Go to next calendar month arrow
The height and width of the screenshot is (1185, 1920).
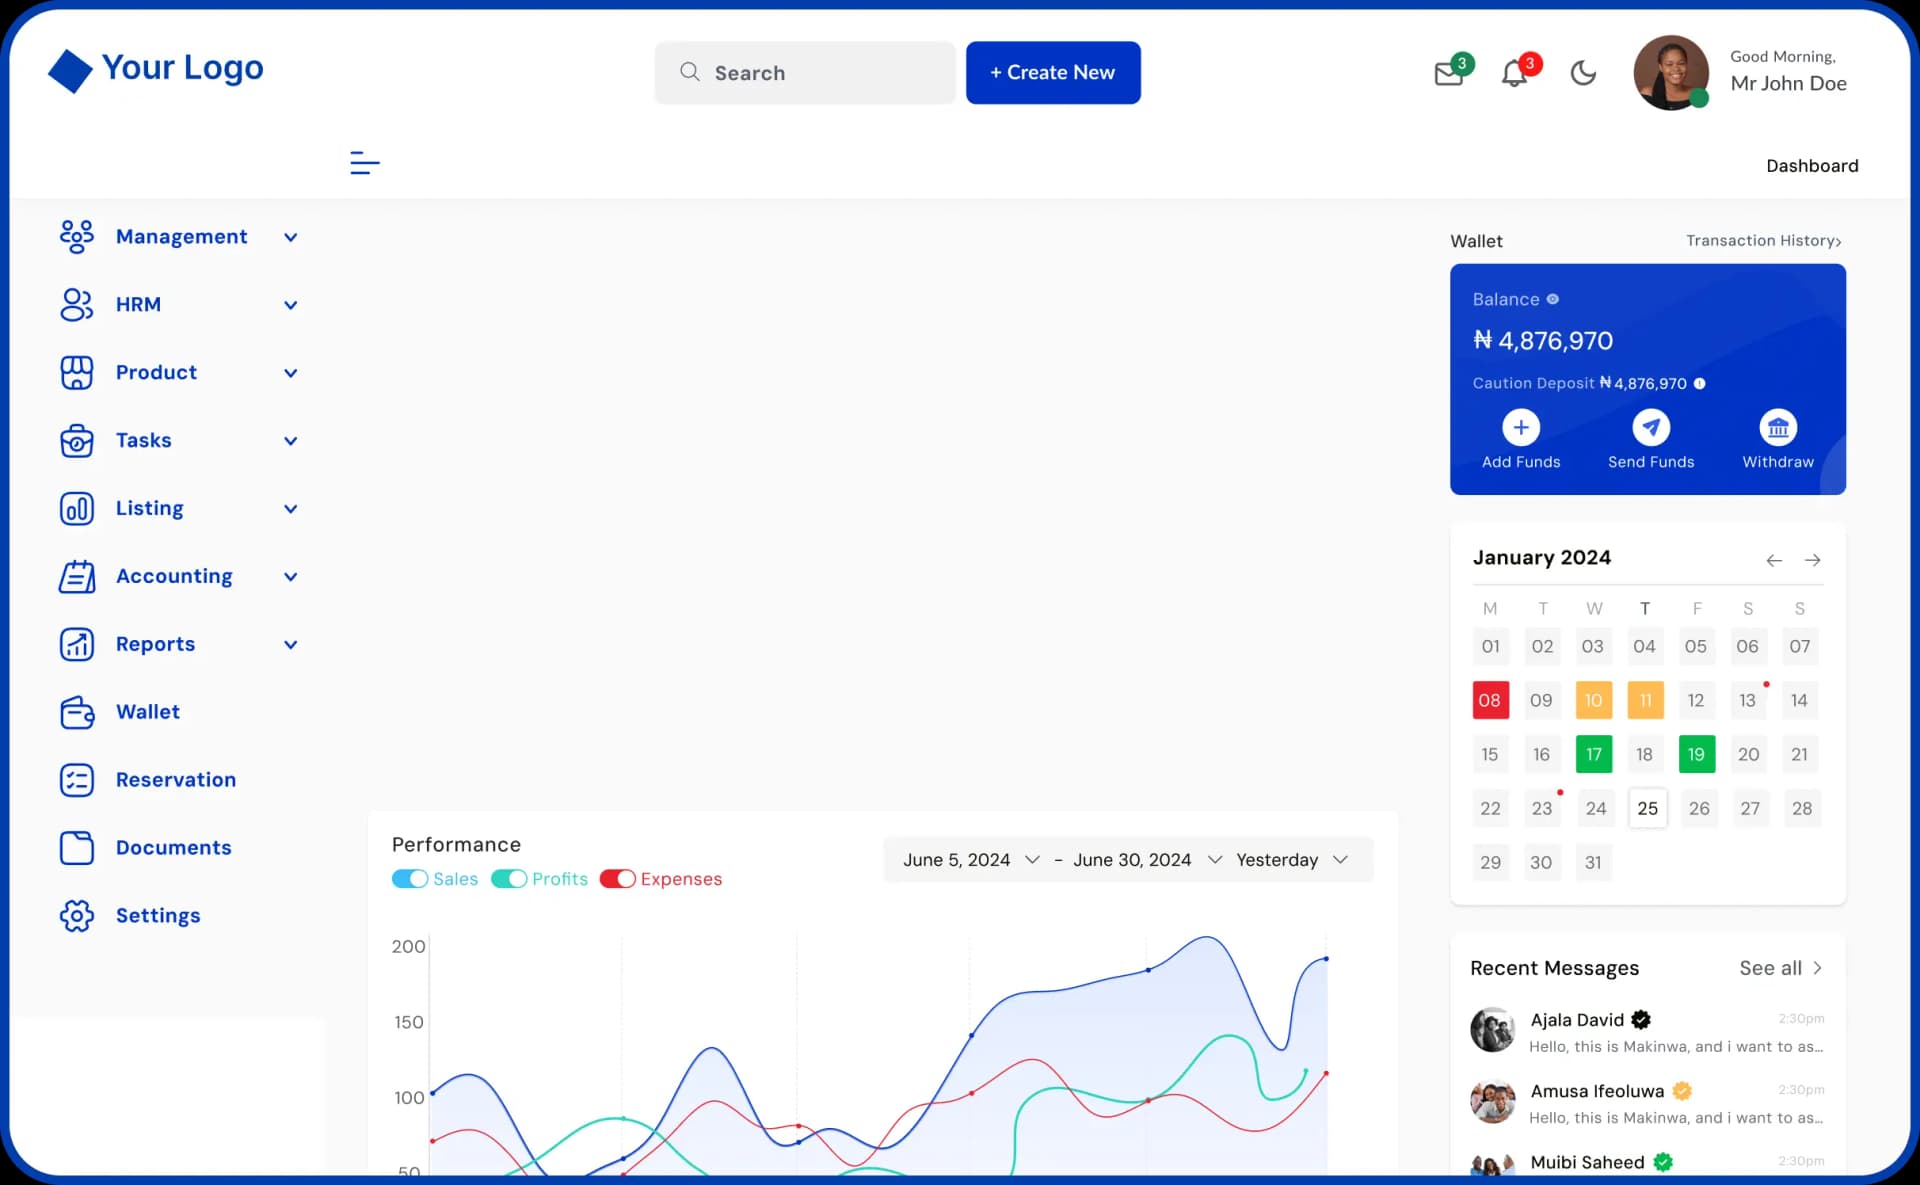coord(1812,560)
